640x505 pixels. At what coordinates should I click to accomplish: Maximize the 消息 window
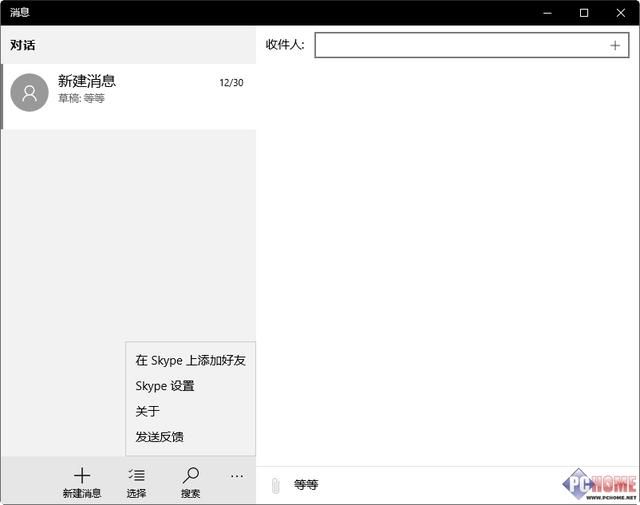[x=584, y=13]
